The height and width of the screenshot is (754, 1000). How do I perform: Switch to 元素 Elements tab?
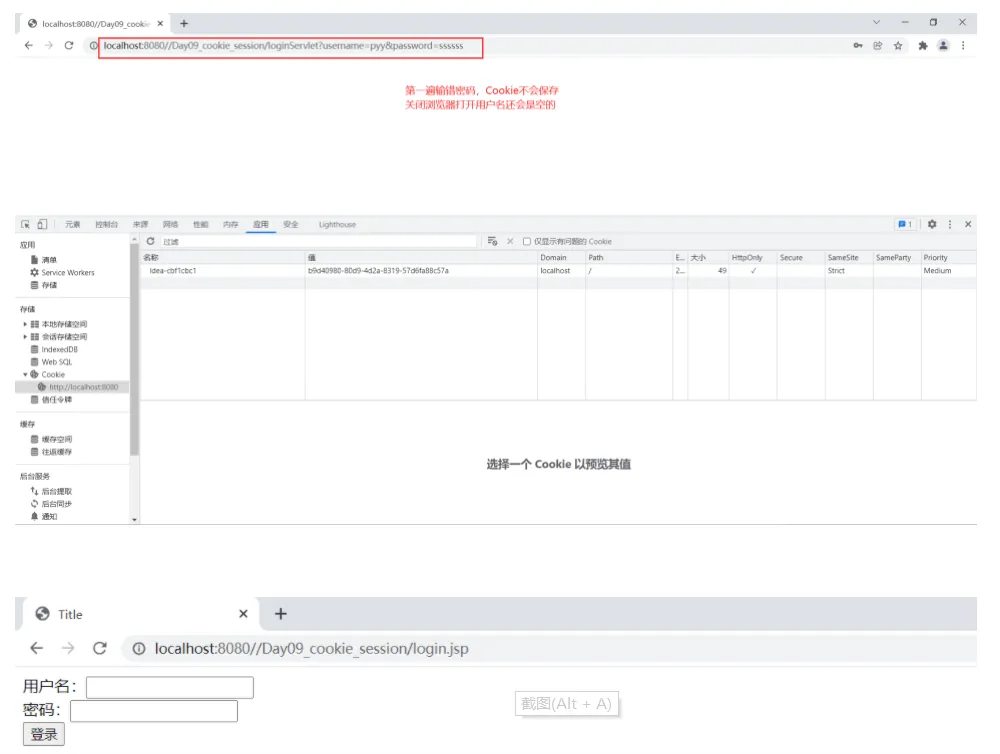coord(73,225)
